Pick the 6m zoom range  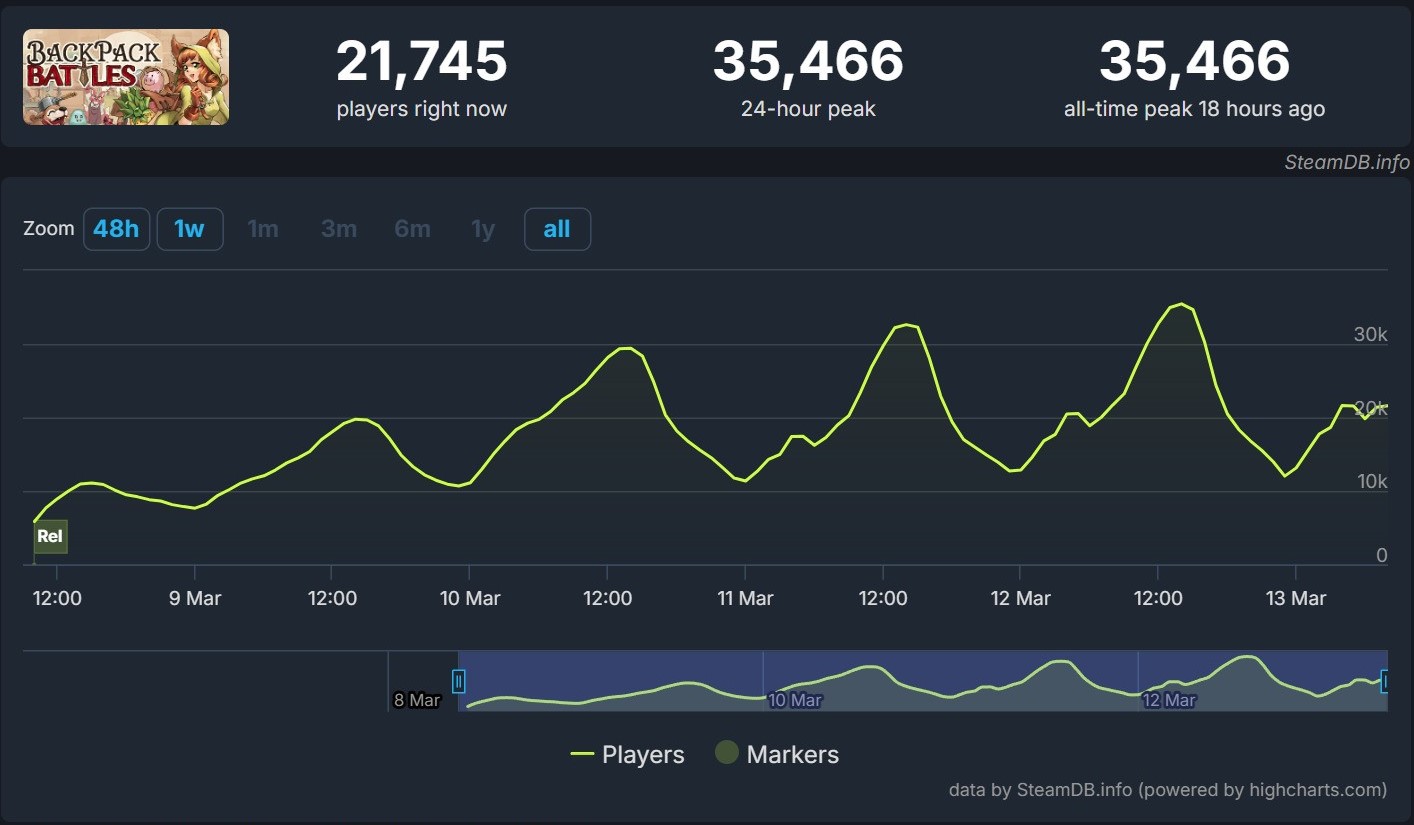pyautogui.click(x=412, y=229)
